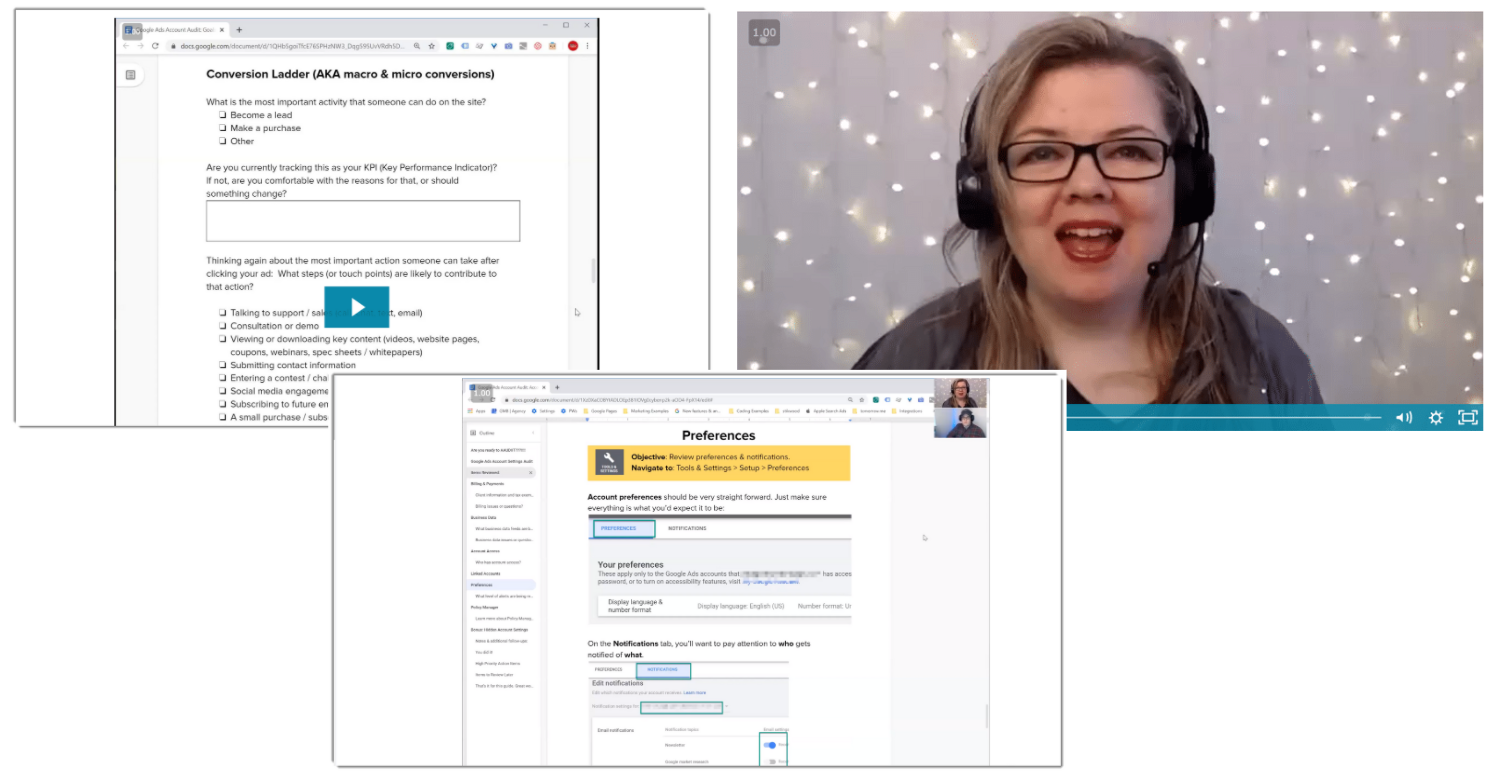Check the 'Make a purchase' checkbox
The image size is (1489, 771).
pyautogui.click(x=223, y=128)
